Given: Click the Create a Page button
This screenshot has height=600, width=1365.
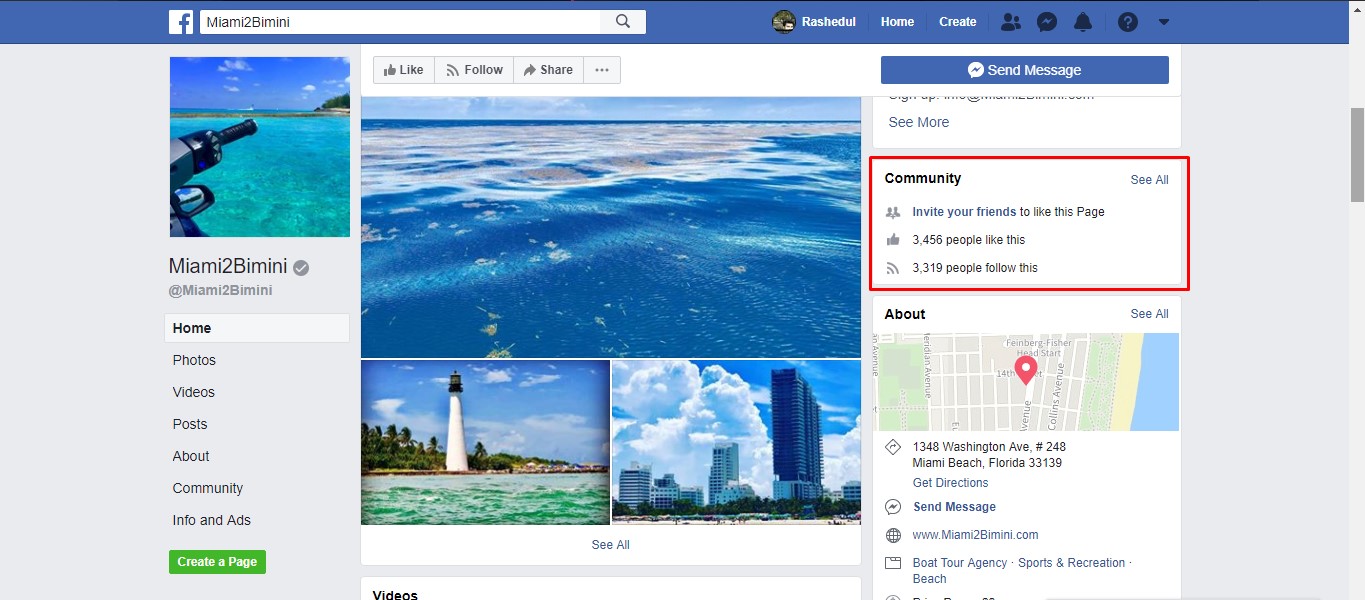Looking at the screenshot, I should coord(217,562).
